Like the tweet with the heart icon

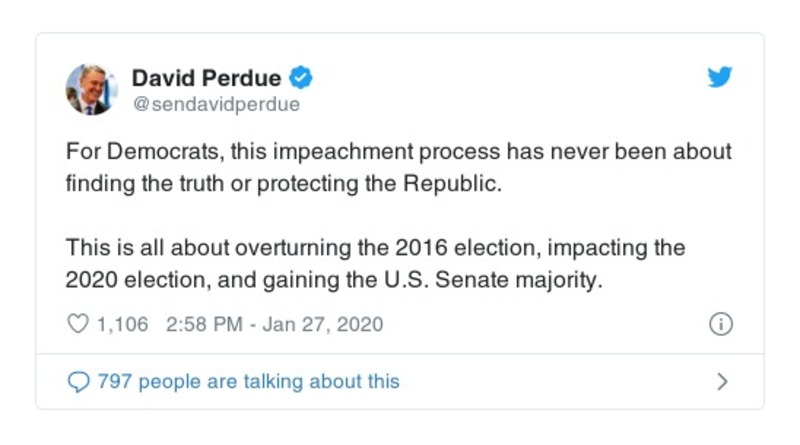click(77, 324)
